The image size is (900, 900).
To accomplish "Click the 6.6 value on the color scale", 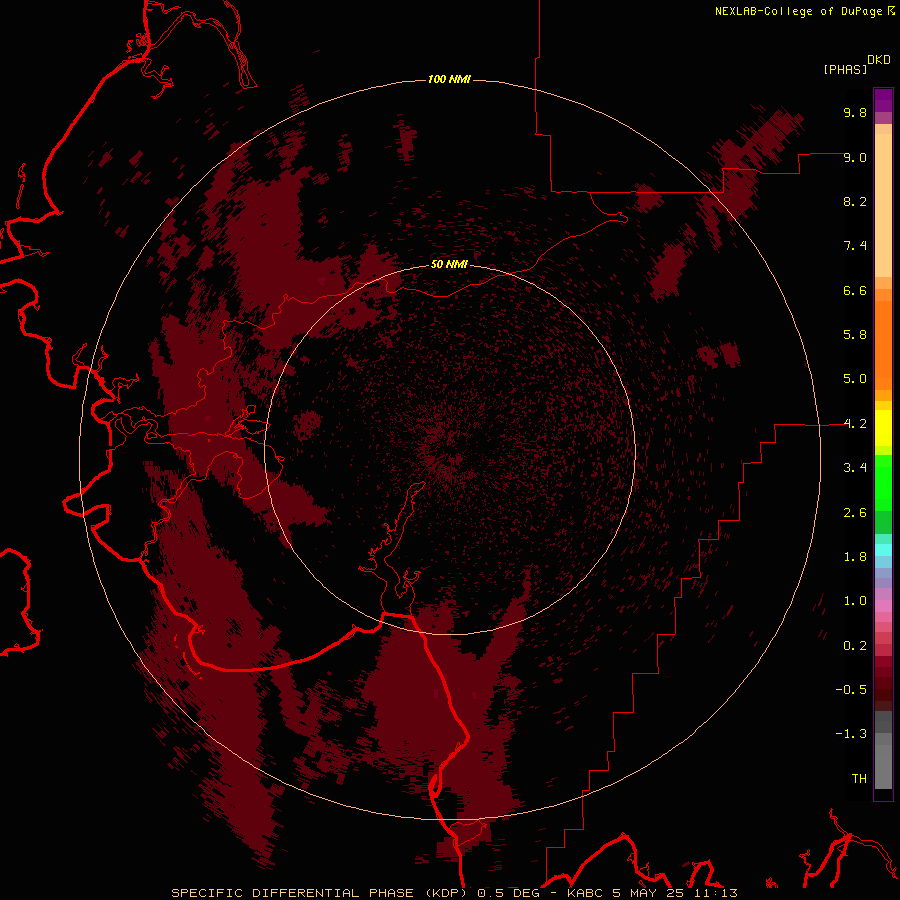I will 855,290.
